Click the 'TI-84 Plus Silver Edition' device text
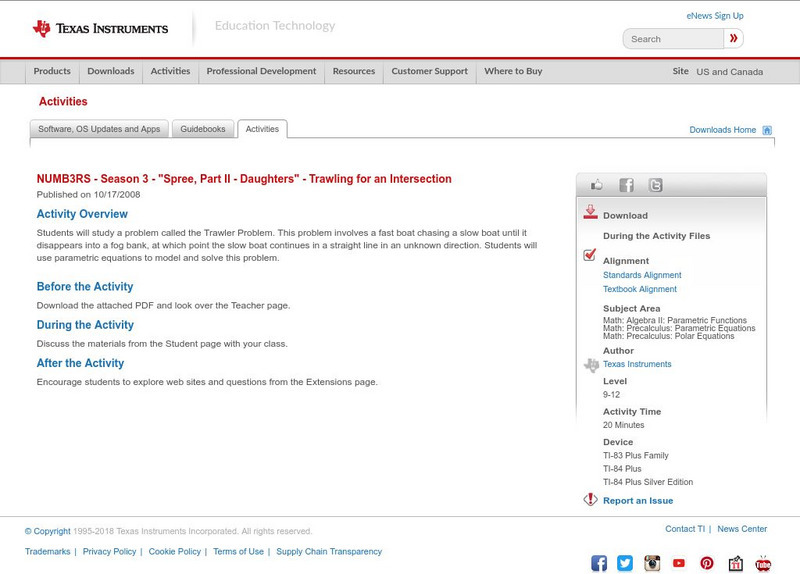The width and height of the screenshot is (800, 574). click(x=648, y=482)
